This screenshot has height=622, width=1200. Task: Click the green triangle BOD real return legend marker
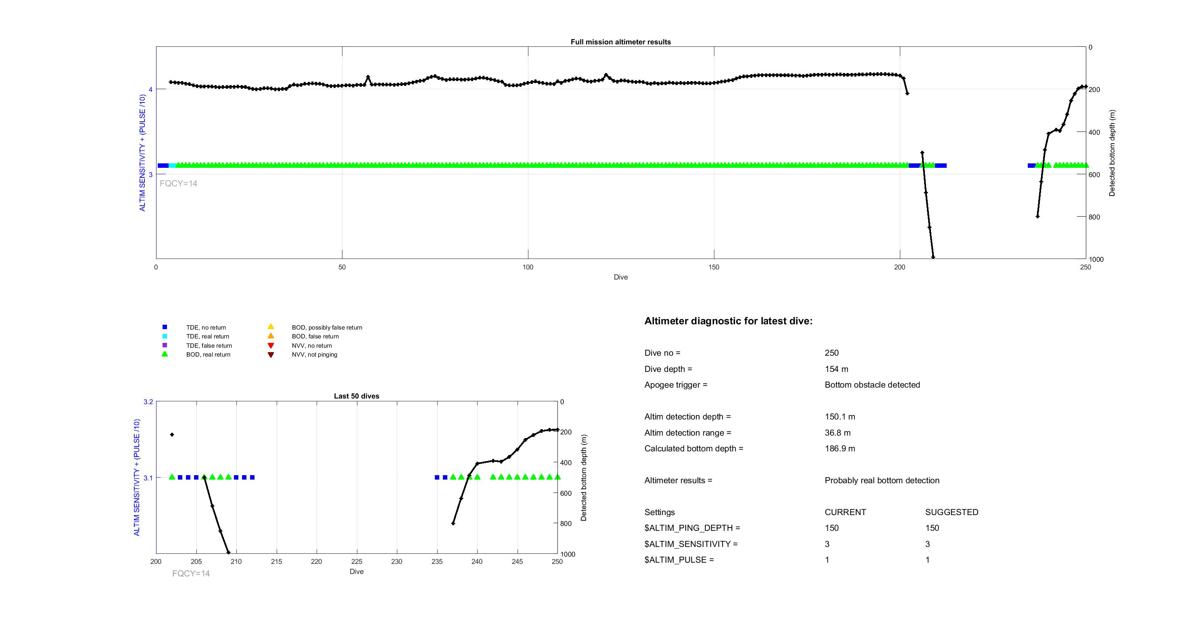165,354
